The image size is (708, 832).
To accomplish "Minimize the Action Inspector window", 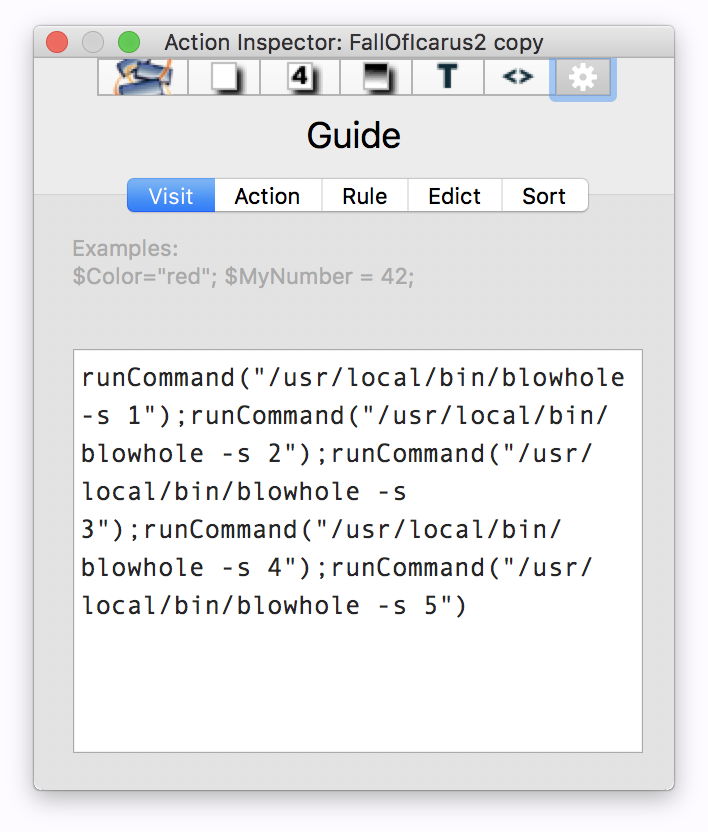I will tap(93, 42).
